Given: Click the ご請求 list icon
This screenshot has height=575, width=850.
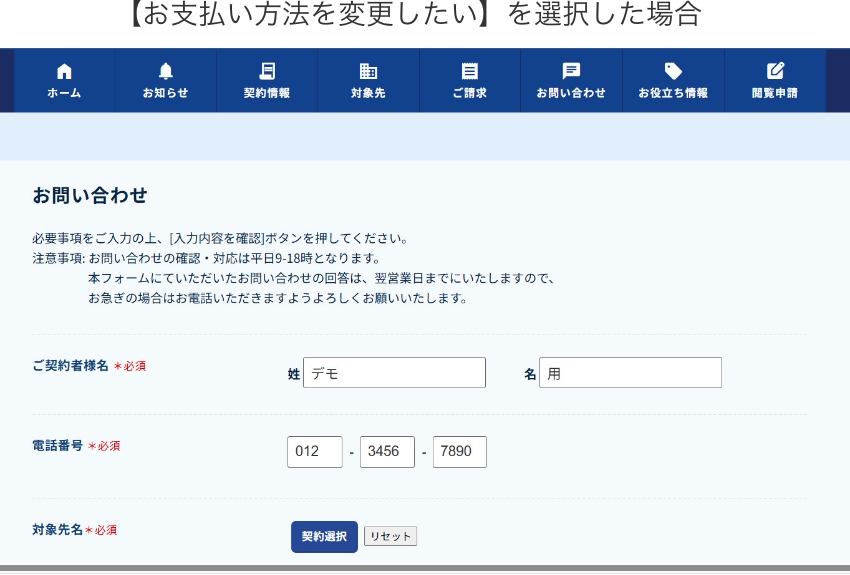Looking at the screenshot, I should 469,71.
